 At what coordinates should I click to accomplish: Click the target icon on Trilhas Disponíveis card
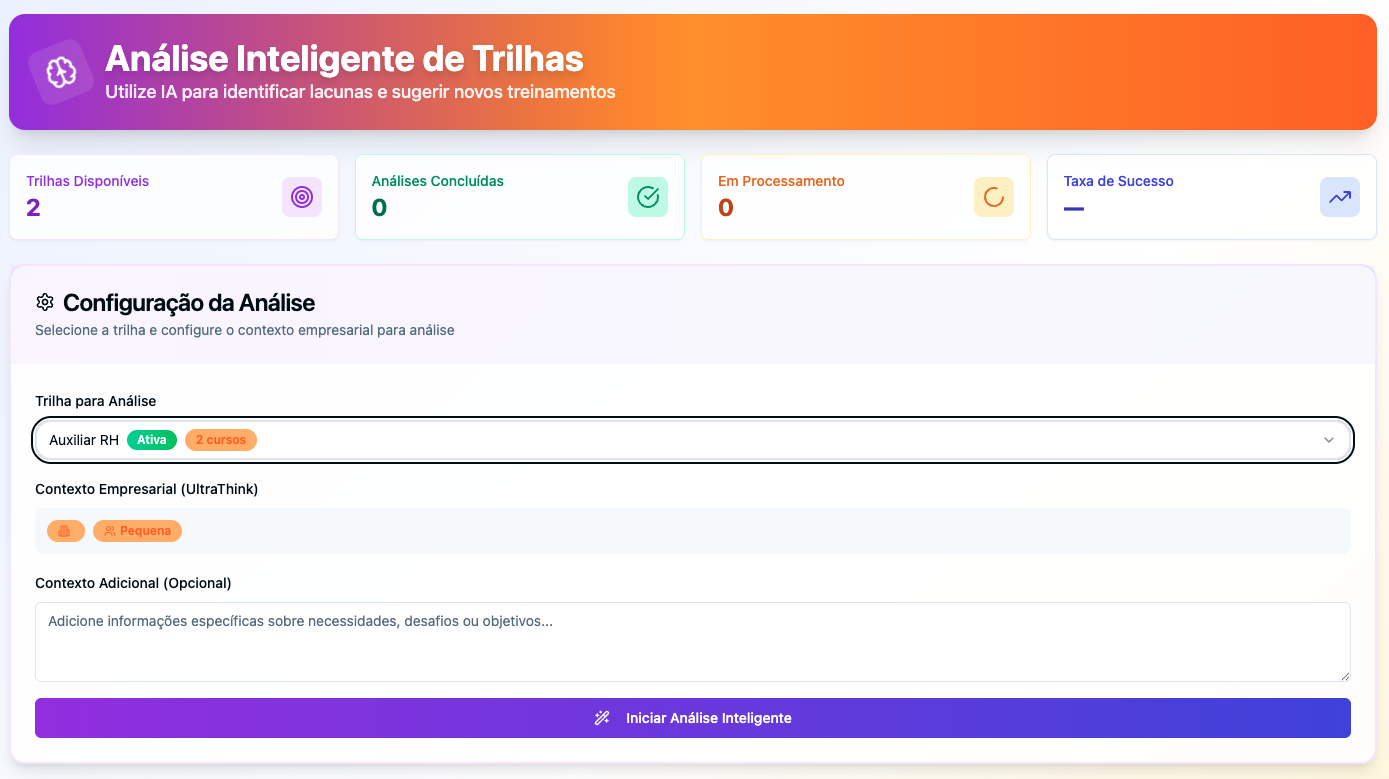pos(301,197)
